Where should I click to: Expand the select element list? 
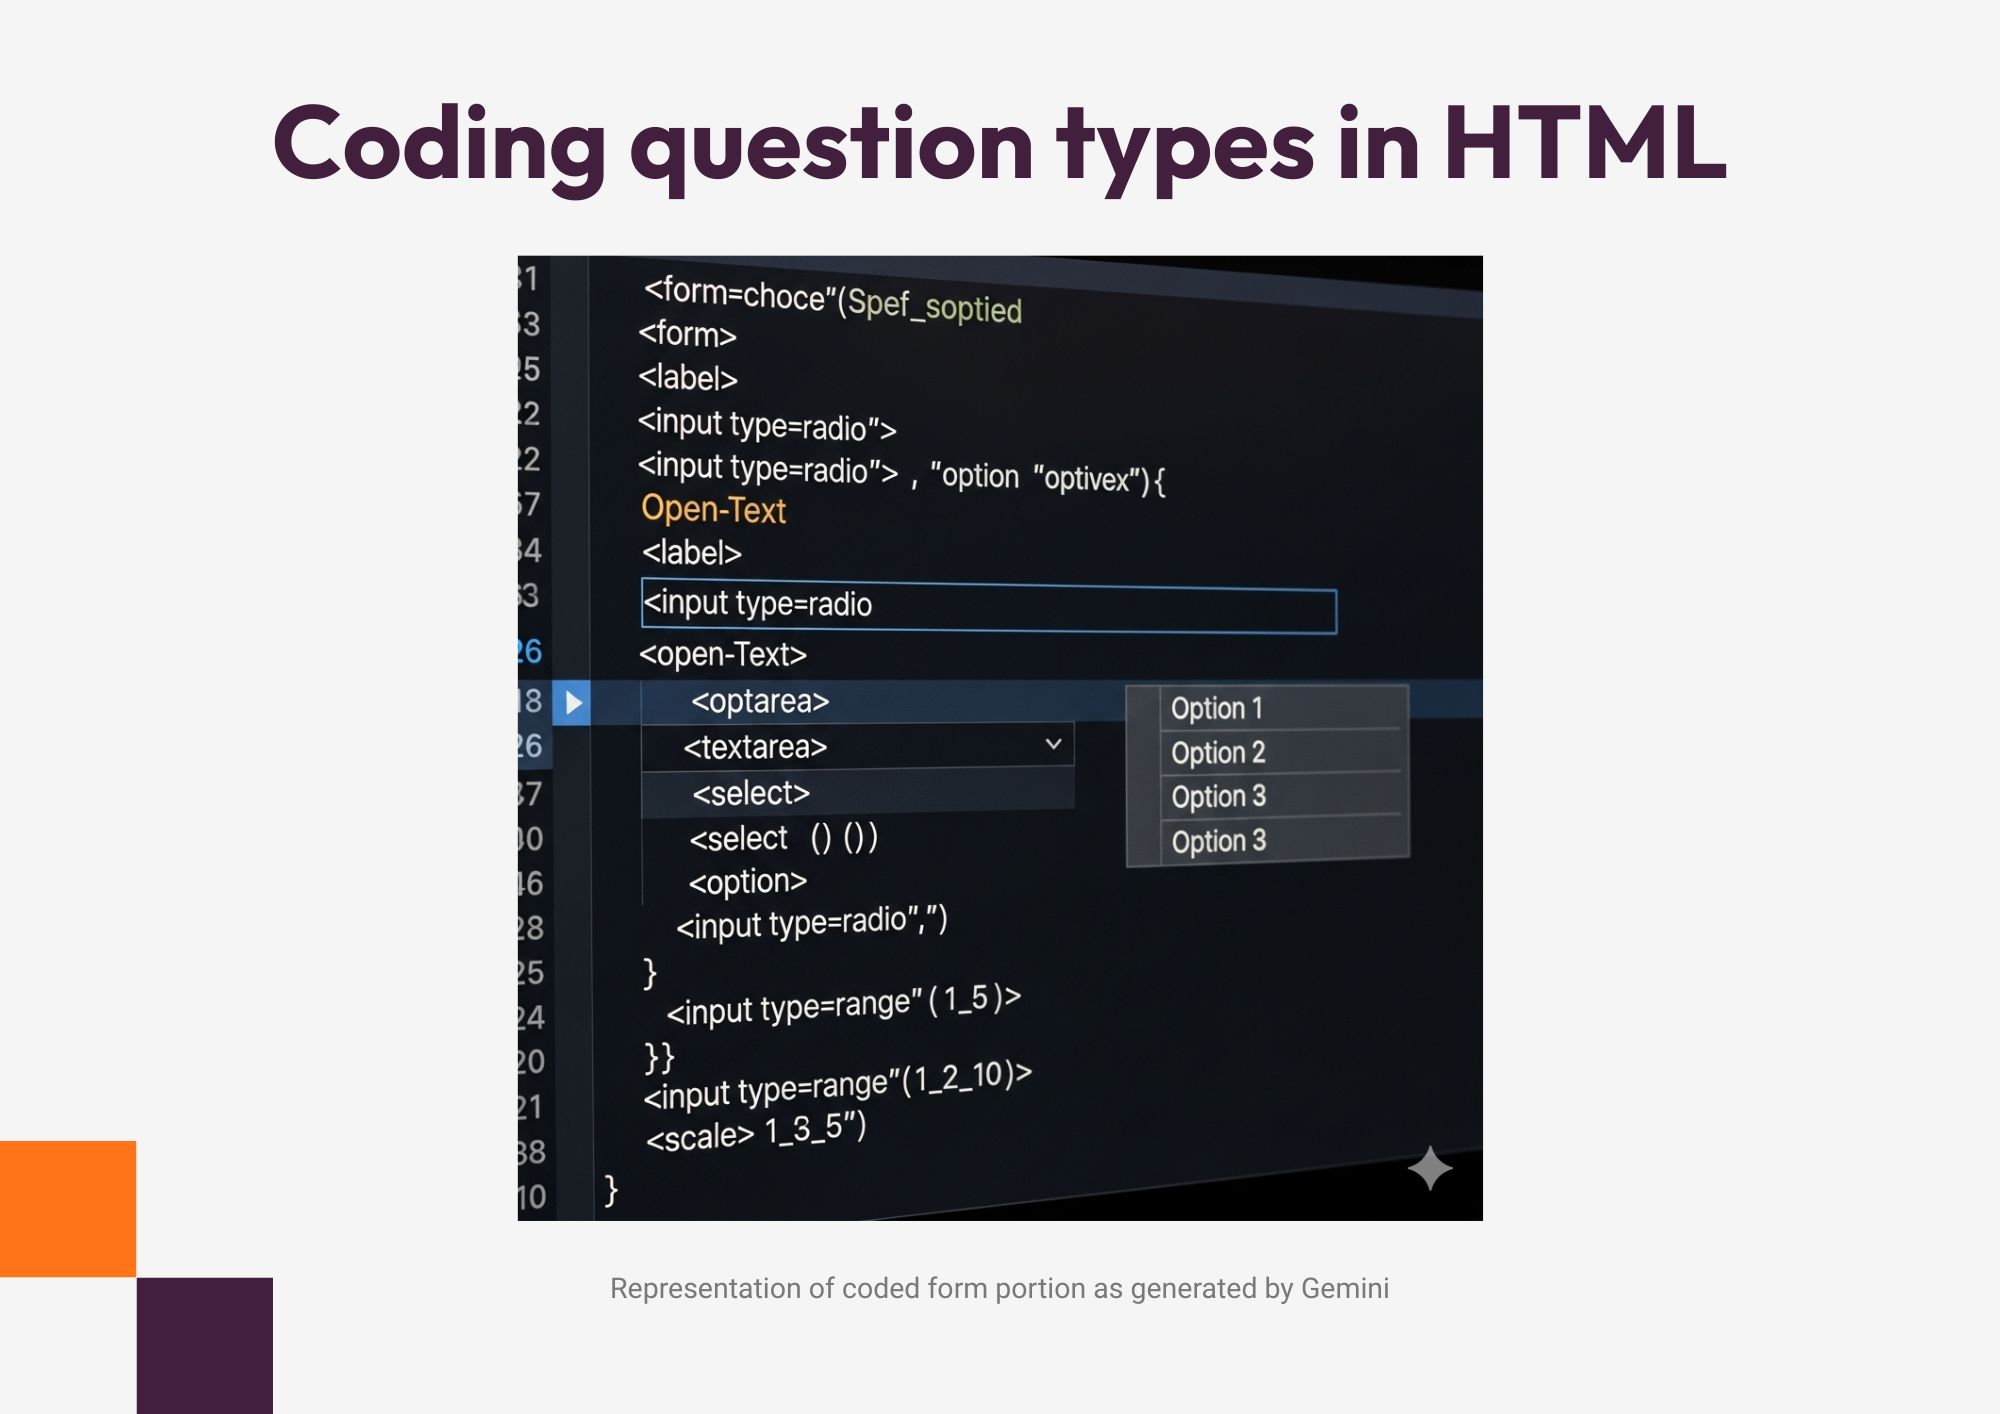(x=751, y=793)
